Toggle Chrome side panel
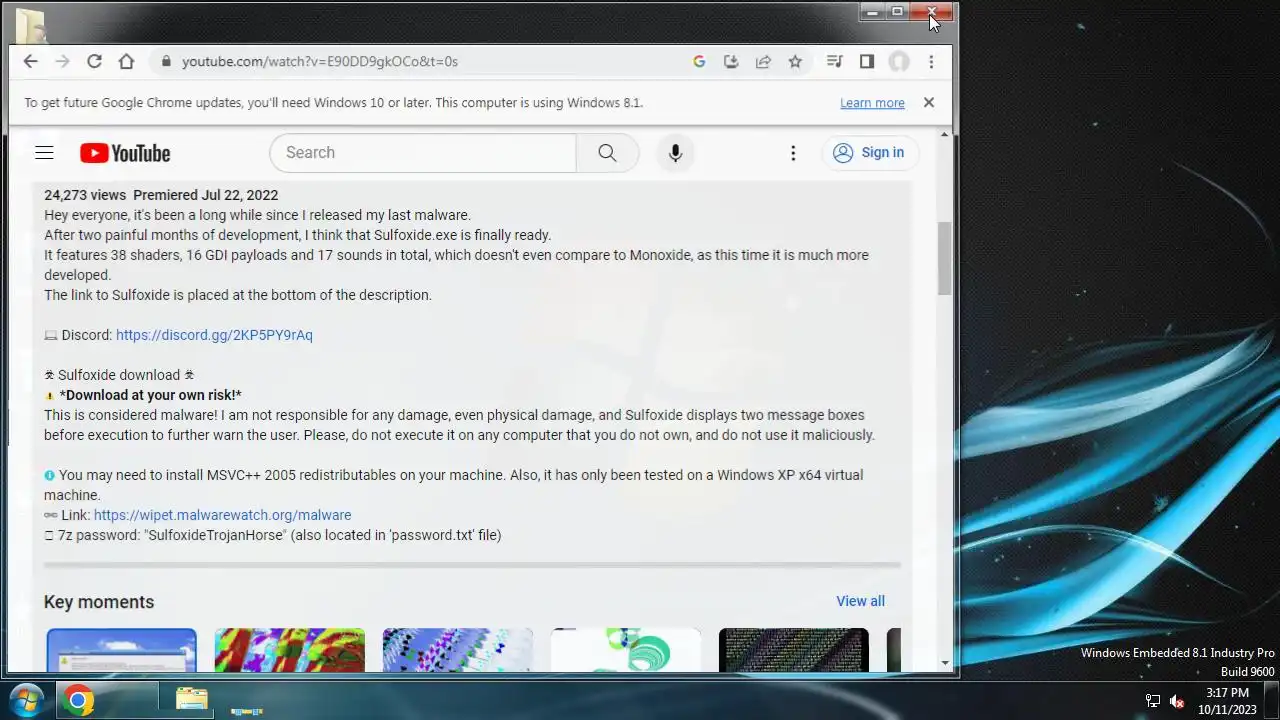Viewport: 1280px width, 720px height. pos(867,62)
